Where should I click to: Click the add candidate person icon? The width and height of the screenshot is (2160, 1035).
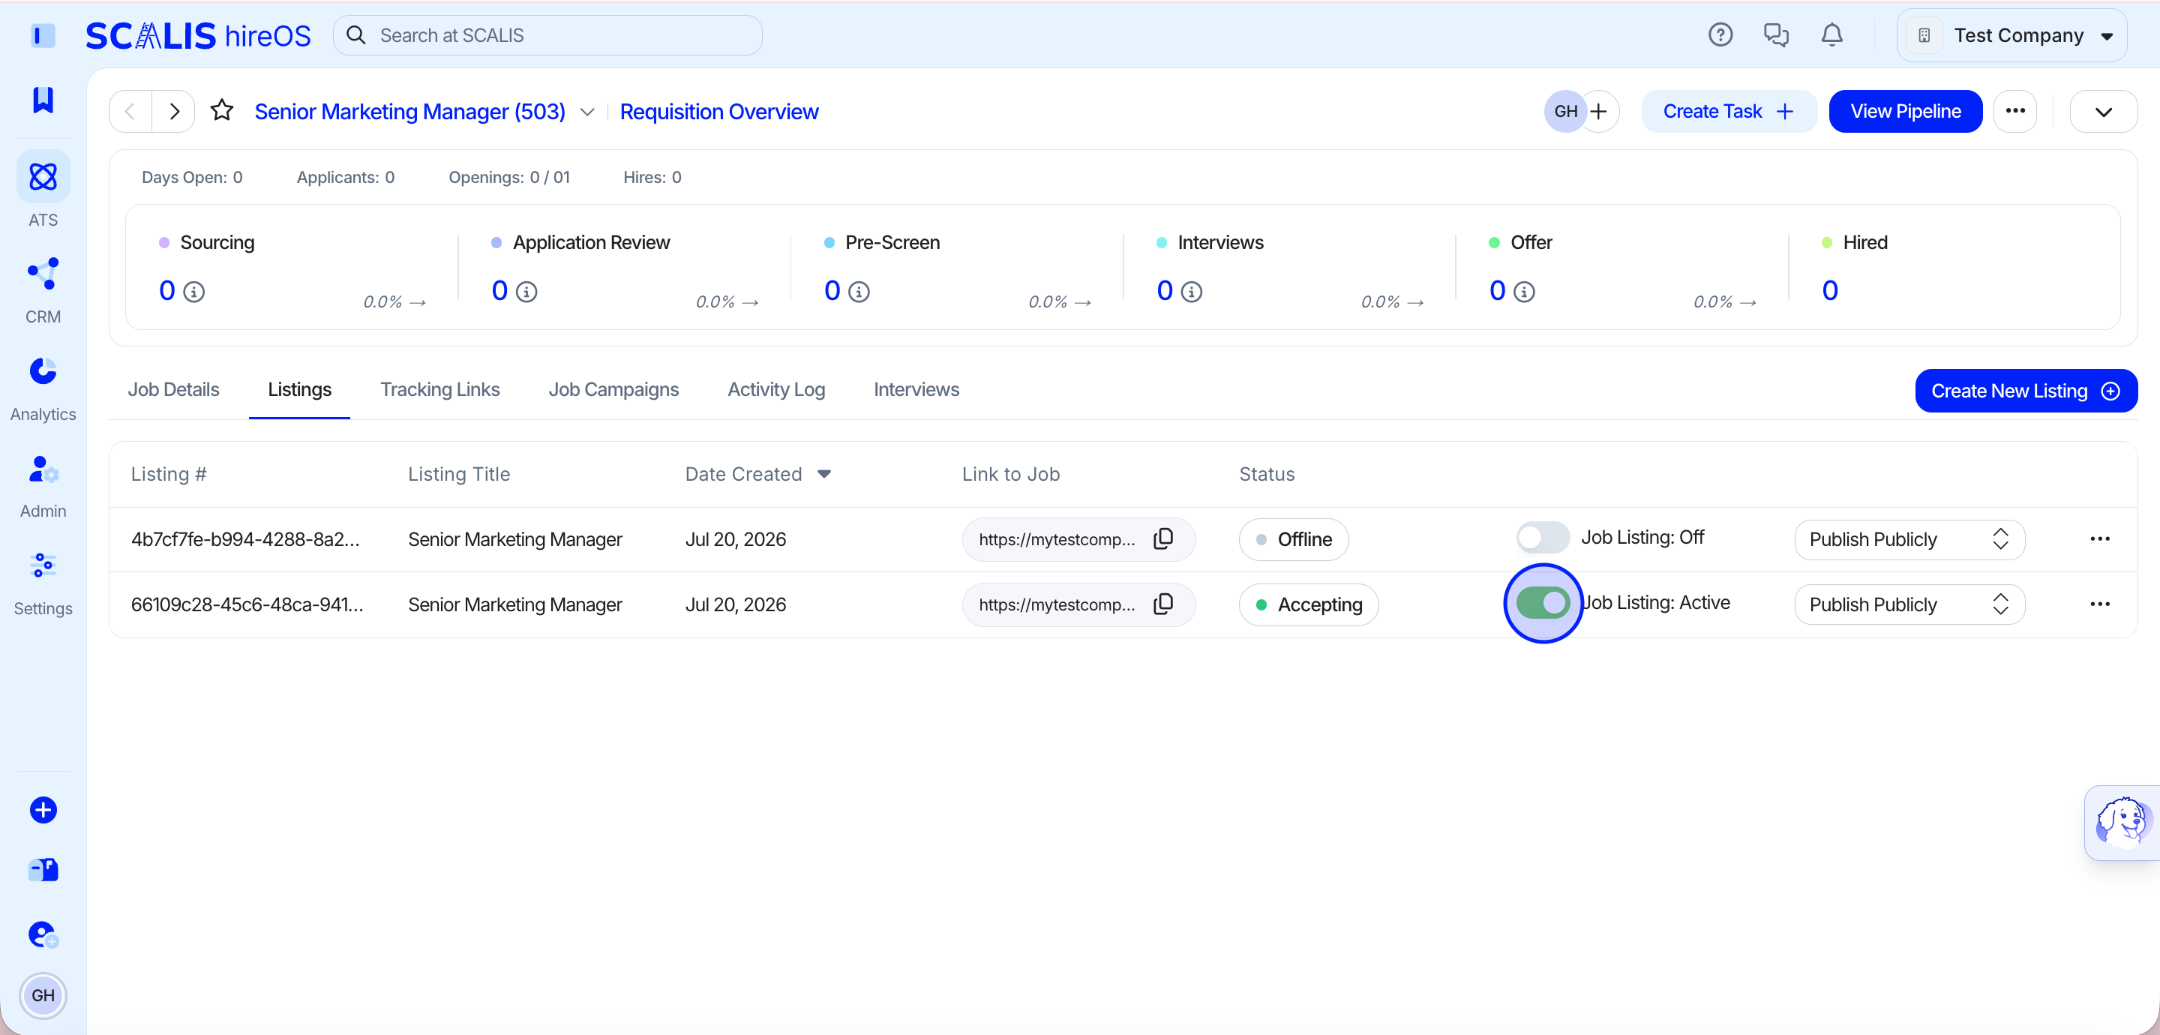tap(43, 934)
